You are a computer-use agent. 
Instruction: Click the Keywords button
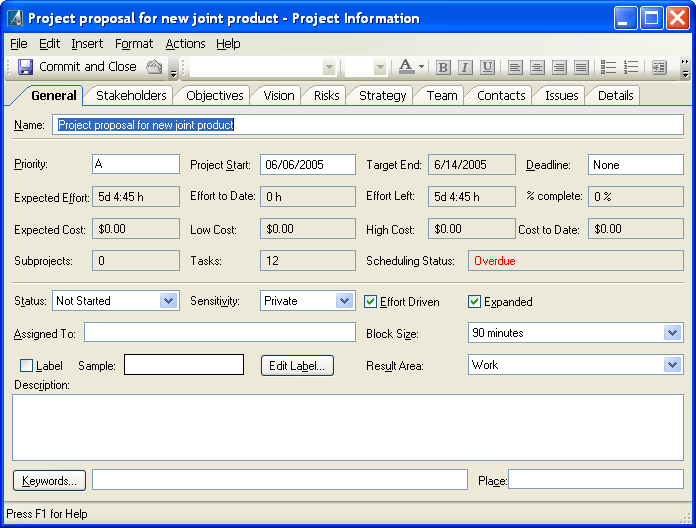[x=49, y=481]
